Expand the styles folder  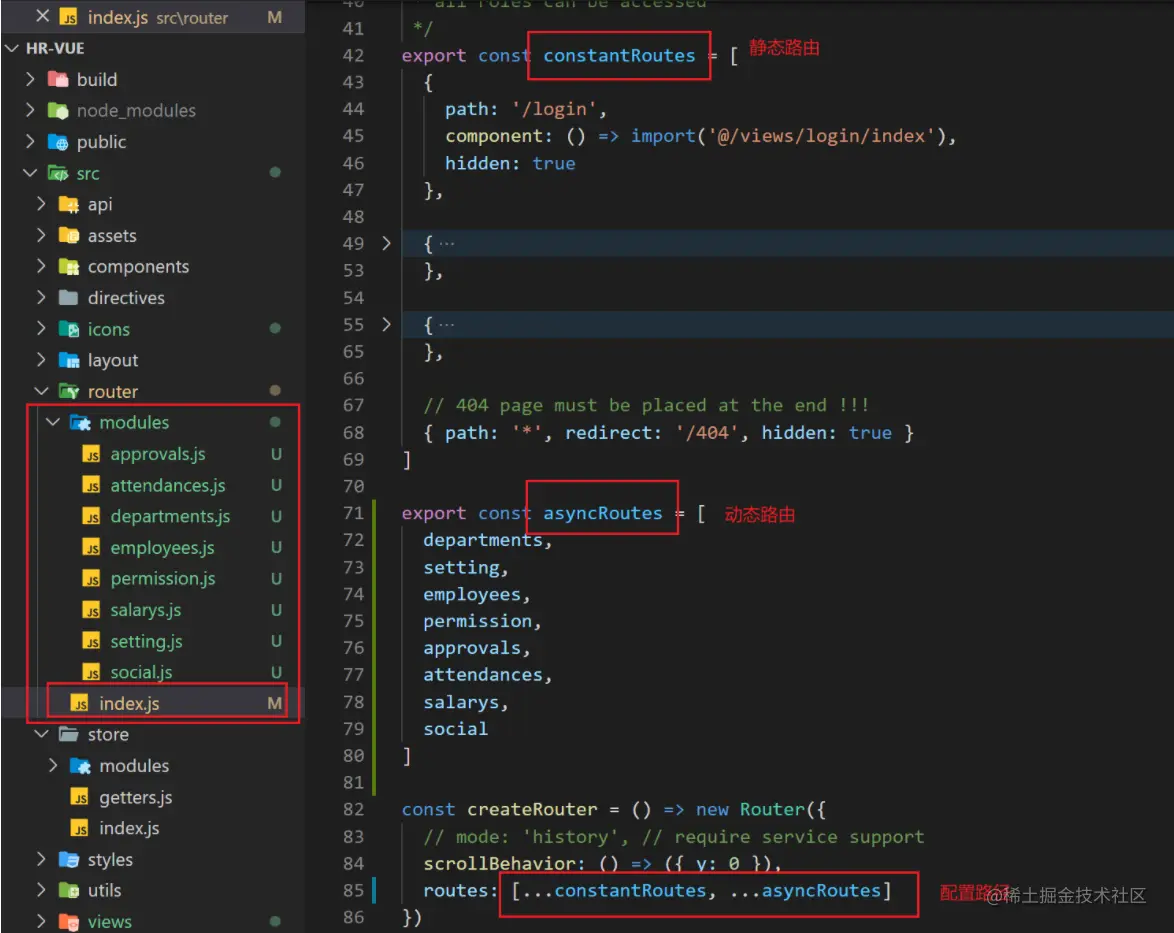pyautogui.click(x=41, y=859)
